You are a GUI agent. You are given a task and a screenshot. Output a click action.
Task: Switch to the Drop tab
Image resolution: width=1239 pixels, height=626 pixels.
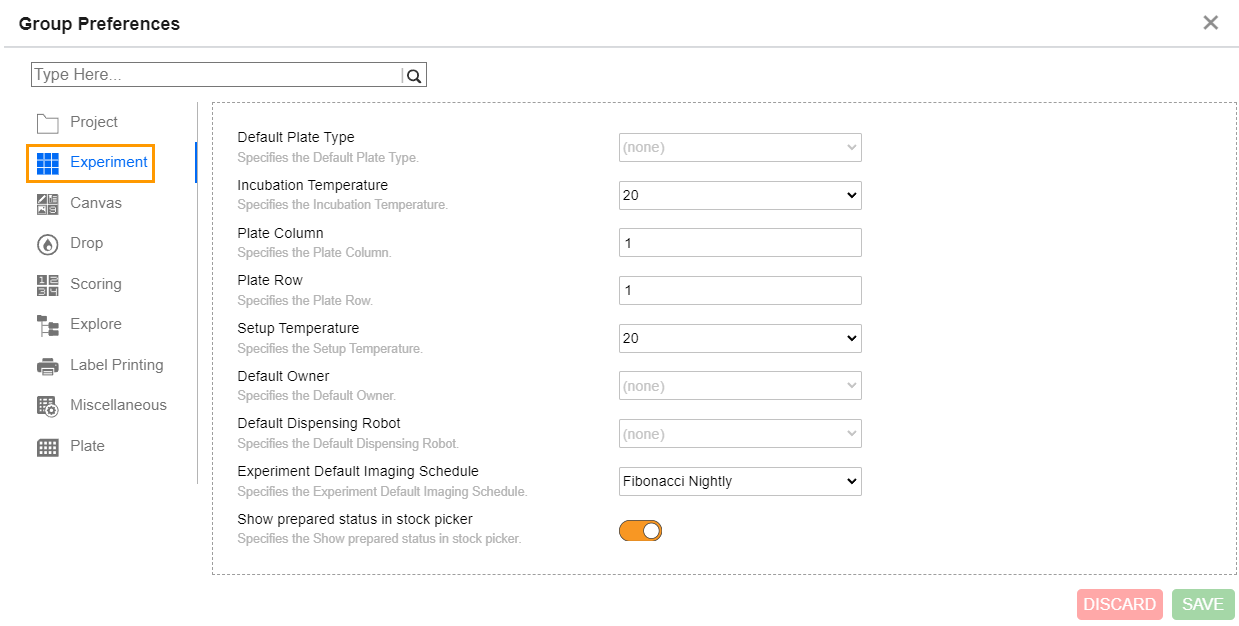(86, 243)
